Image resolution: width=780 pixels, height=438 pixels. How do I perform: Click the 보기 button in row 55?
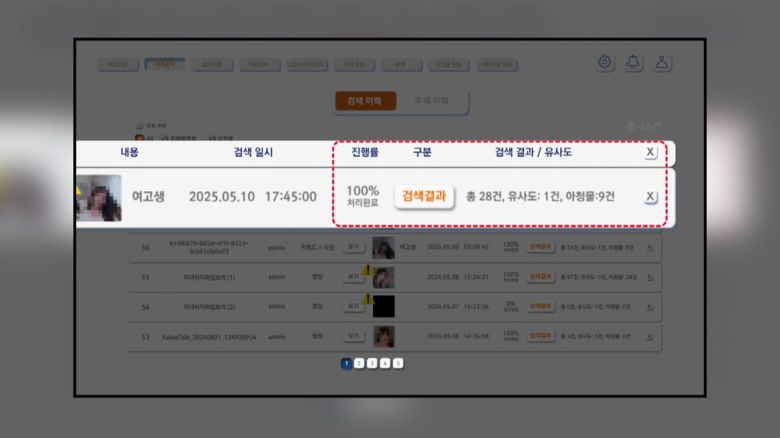pyautogui.click(x=353, y=277)
